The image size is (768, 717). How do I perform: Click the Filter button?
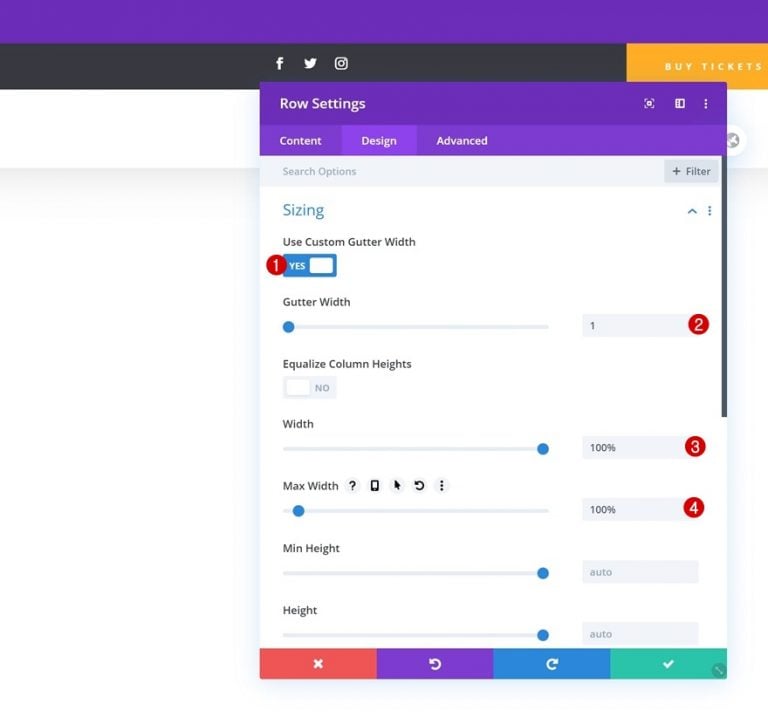[x=691, y=171]
